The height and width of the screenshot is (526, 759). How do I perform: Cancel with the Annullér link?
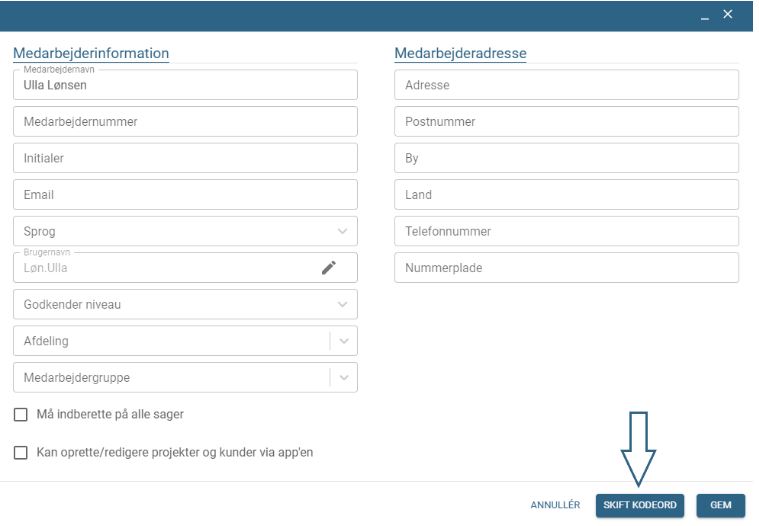555,506
